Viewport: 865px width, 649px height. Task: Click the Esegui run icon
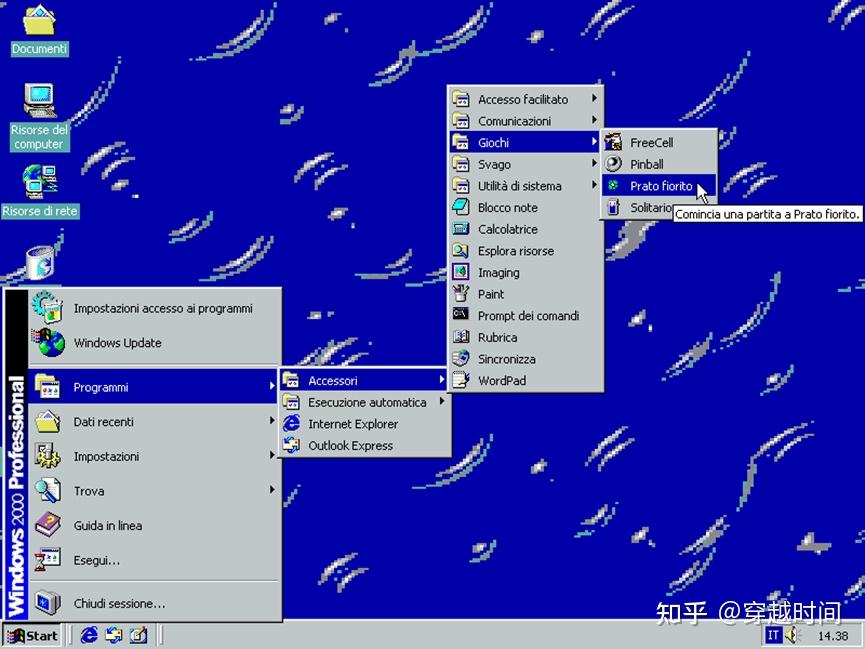click(47, 560)
